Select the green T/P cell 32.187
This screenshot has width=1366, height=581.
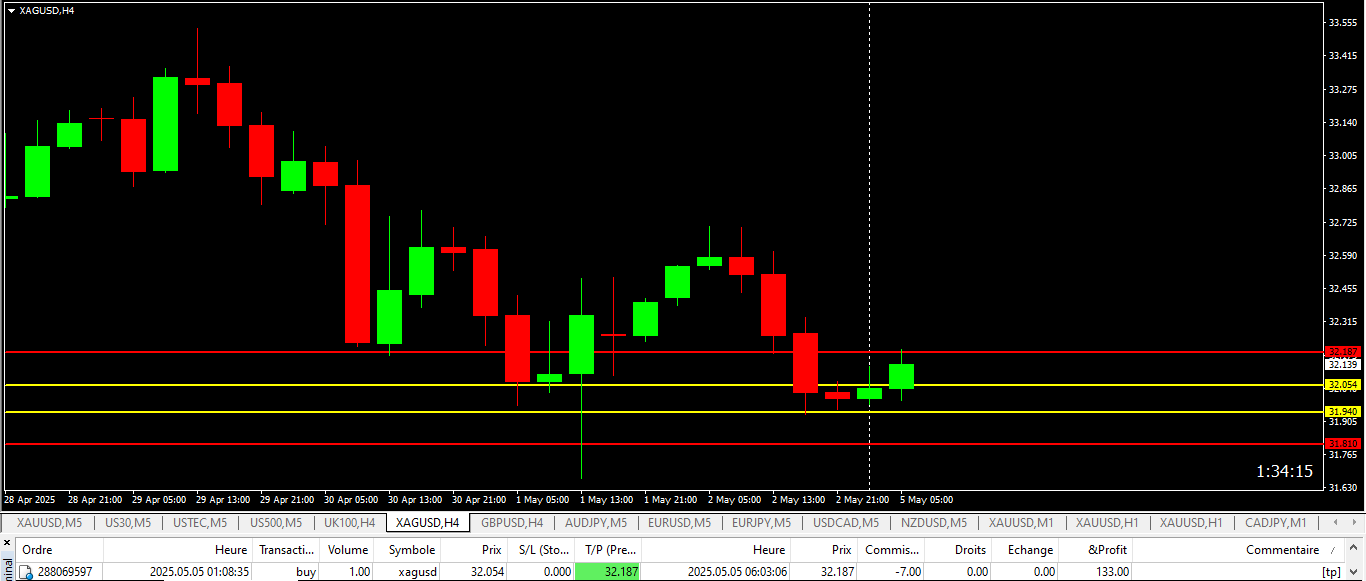tap(608, 572)
